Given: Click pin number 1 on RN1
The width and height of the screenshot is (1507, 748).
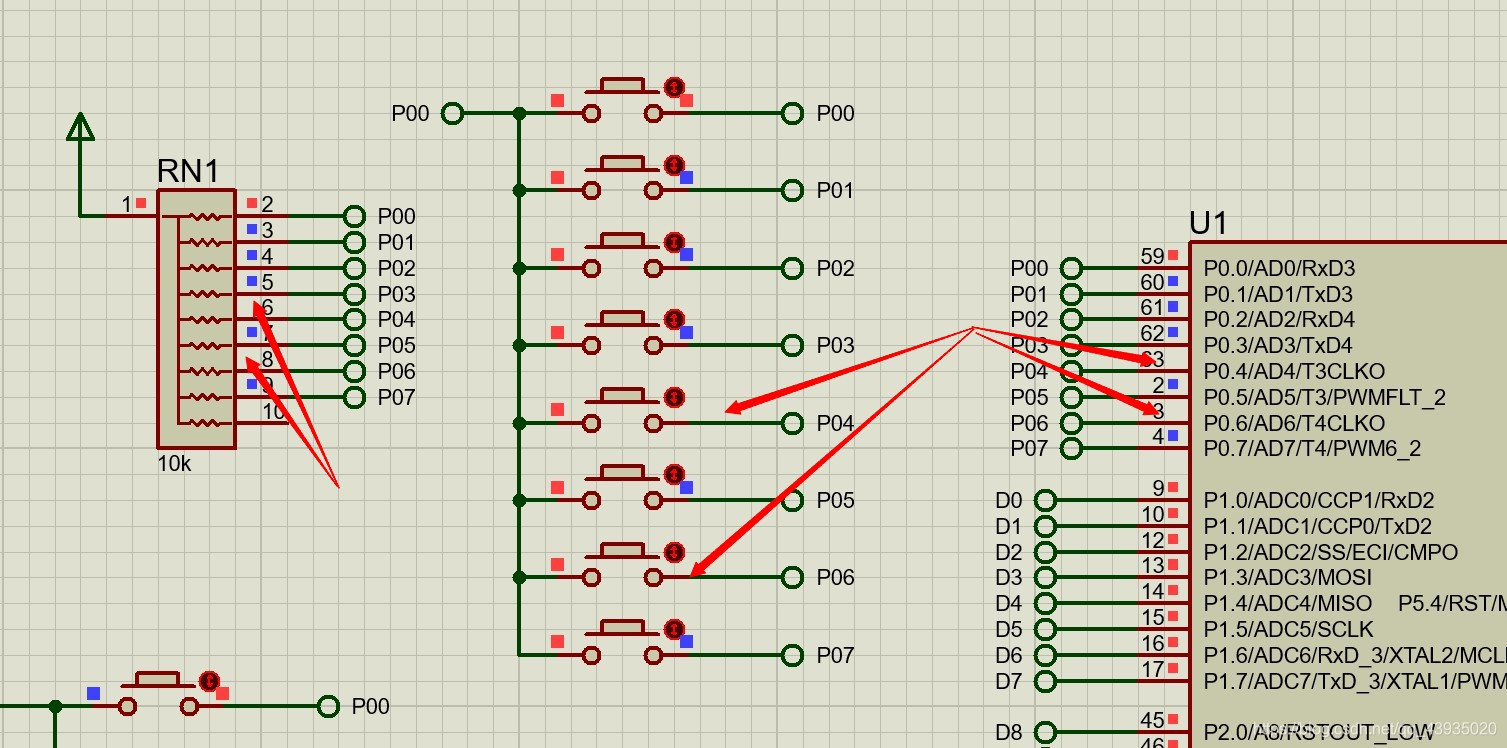Looking at the screenshot, I should [127, 204].
